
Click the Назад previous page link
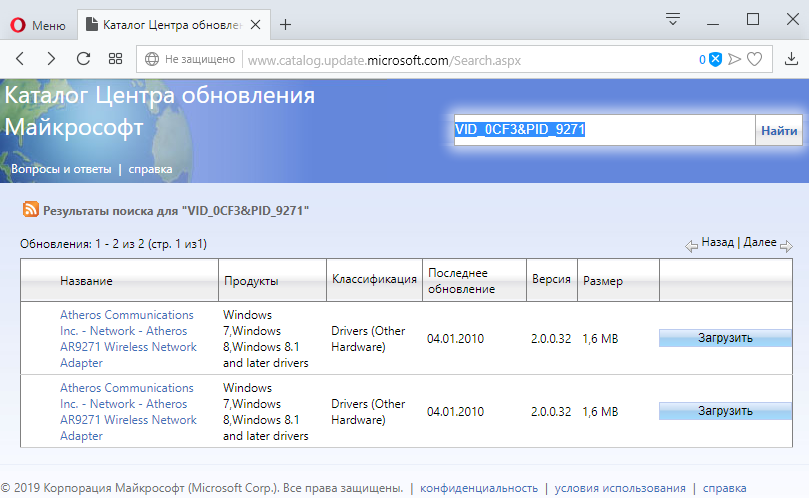[717, 242]
